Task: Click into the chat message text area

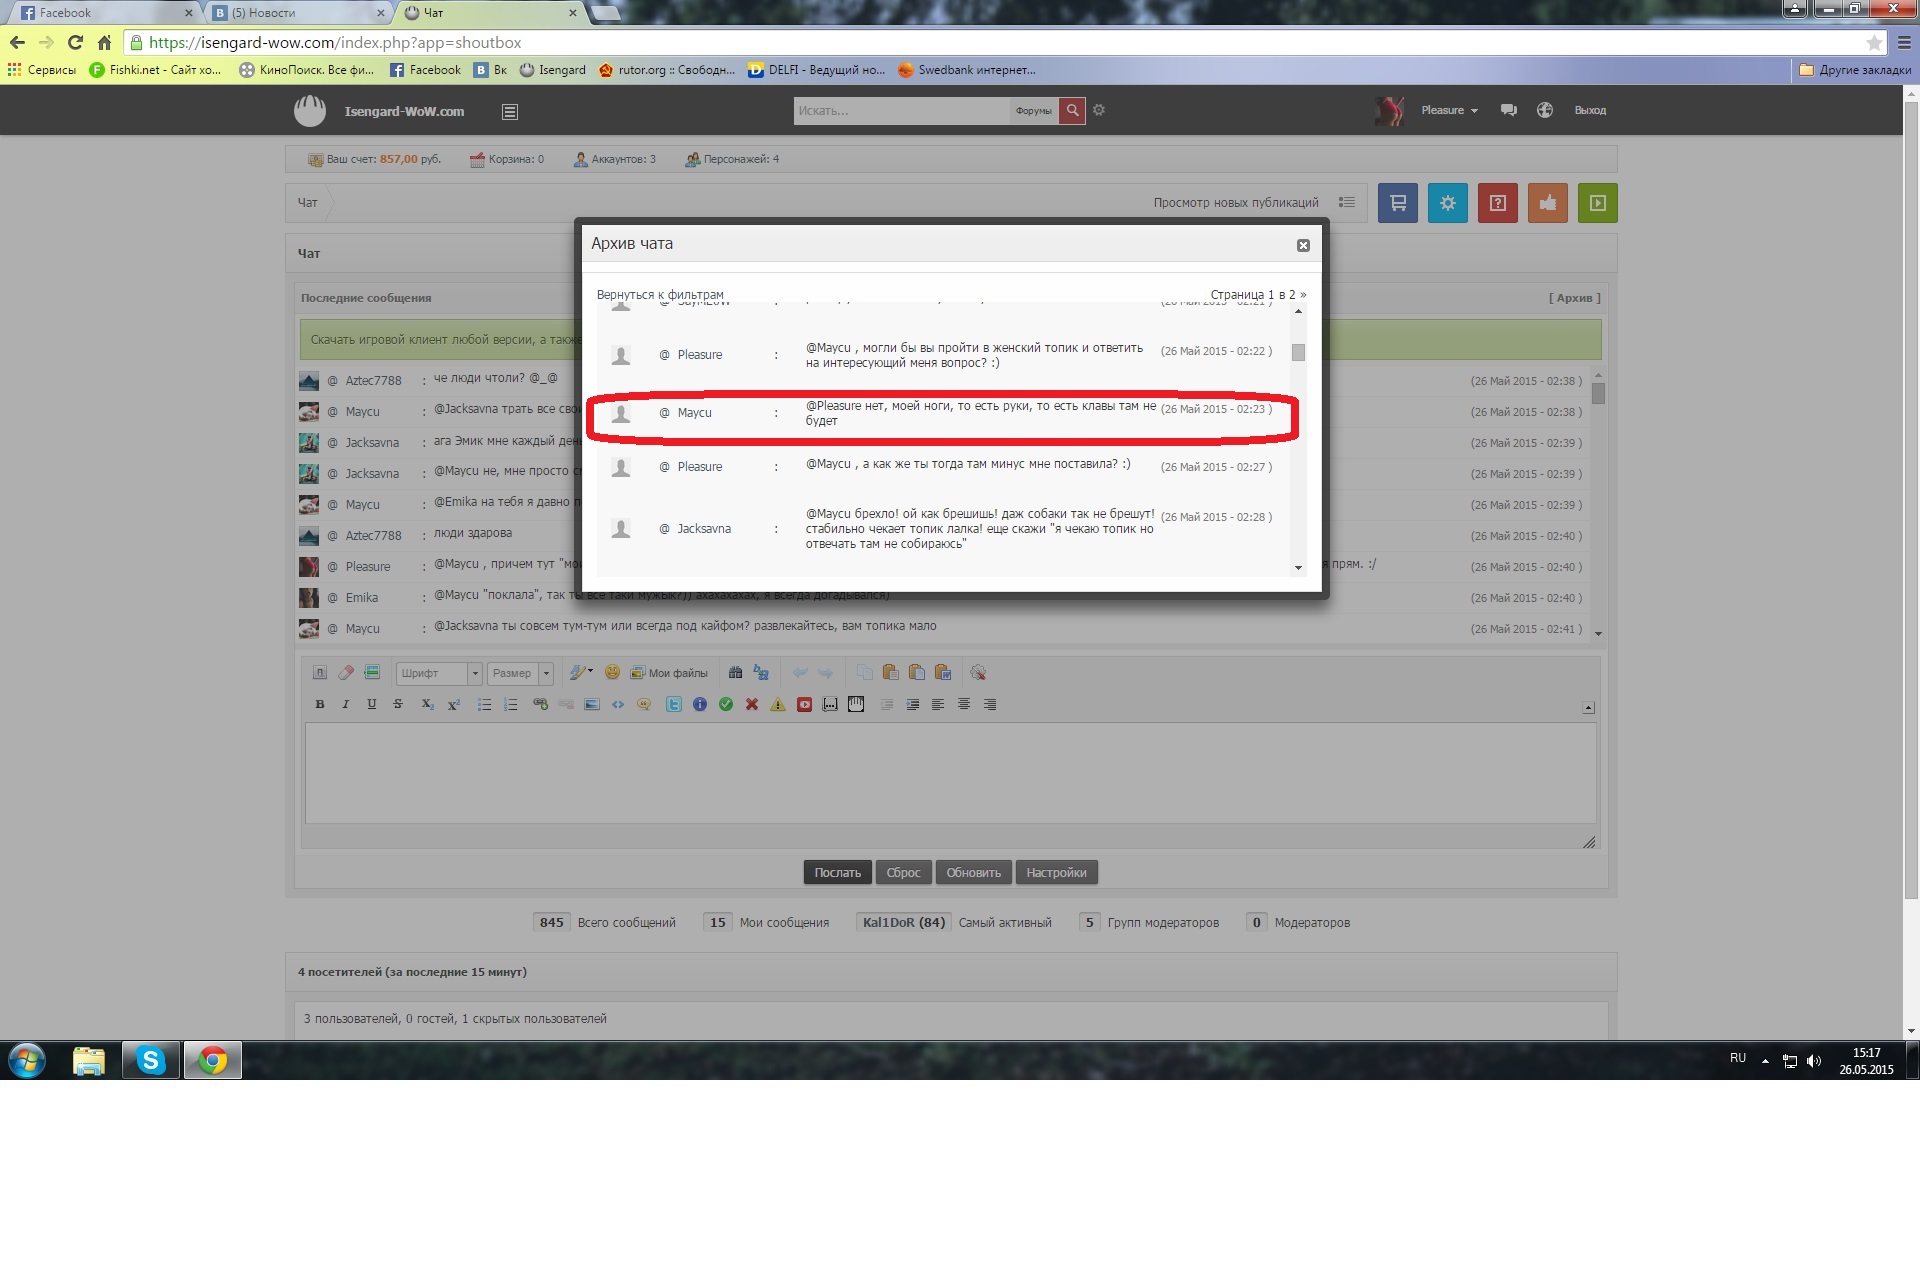Action: pyautogui.click(x=950, y=773)
